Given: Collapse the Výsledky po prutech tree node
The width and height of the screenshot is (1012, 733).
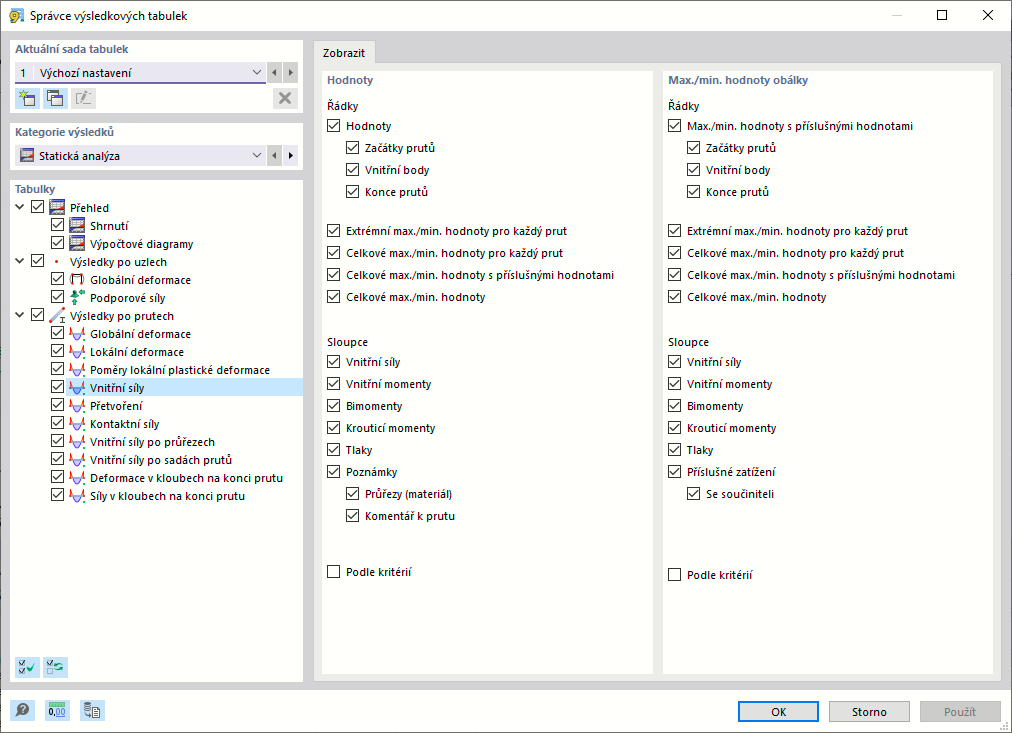Looking at the screenshot, I should (21, 316).
